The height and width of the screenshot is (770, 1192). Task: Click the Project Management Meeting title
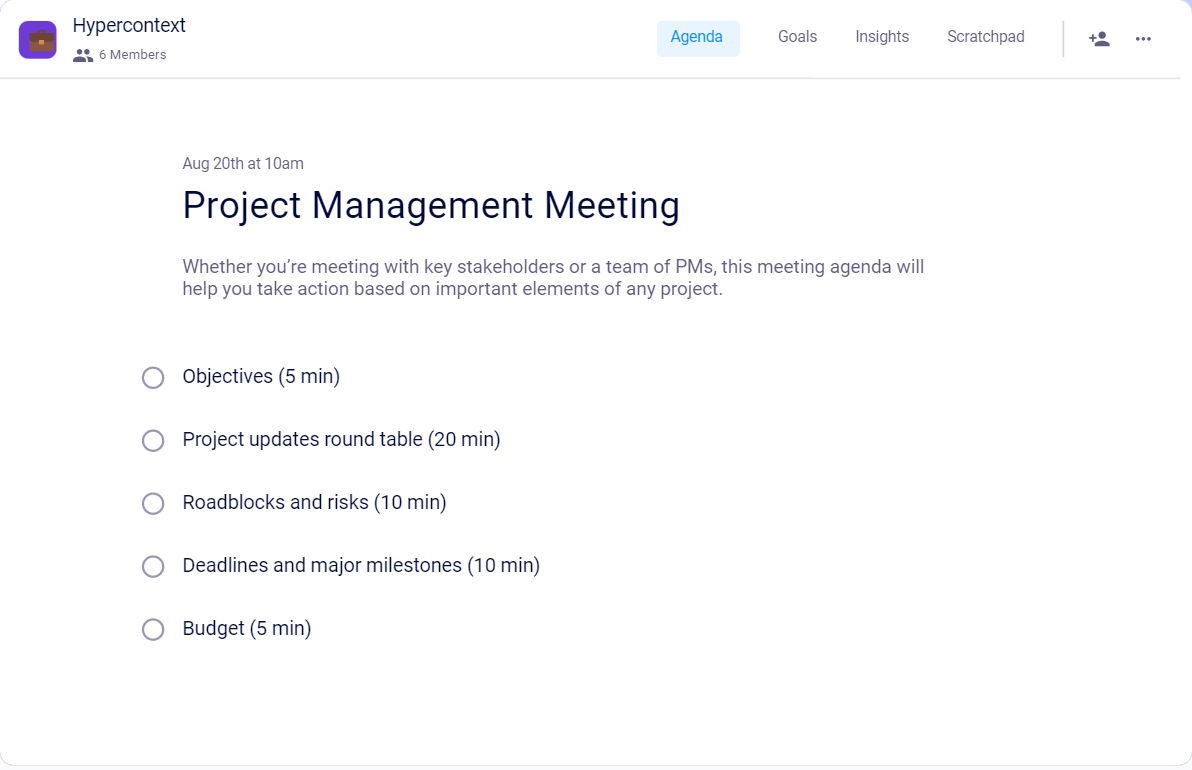click(430, 205)
